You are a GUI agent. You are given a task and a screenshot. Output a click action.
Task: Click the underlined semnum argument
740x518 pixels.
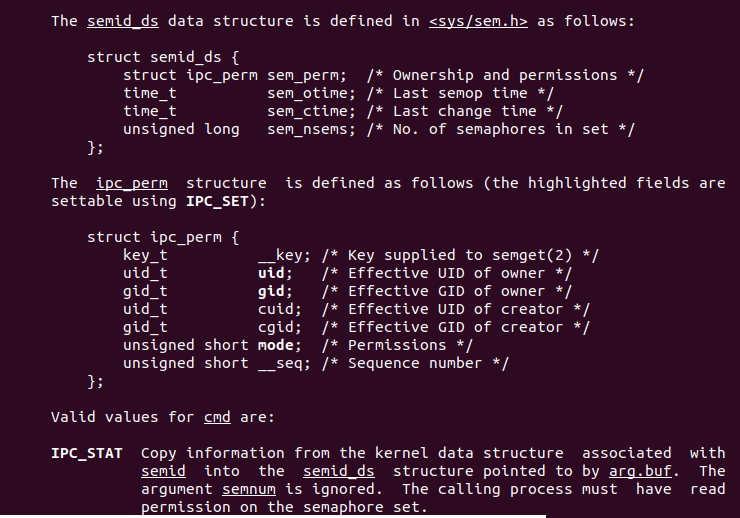tap(248, 489)
